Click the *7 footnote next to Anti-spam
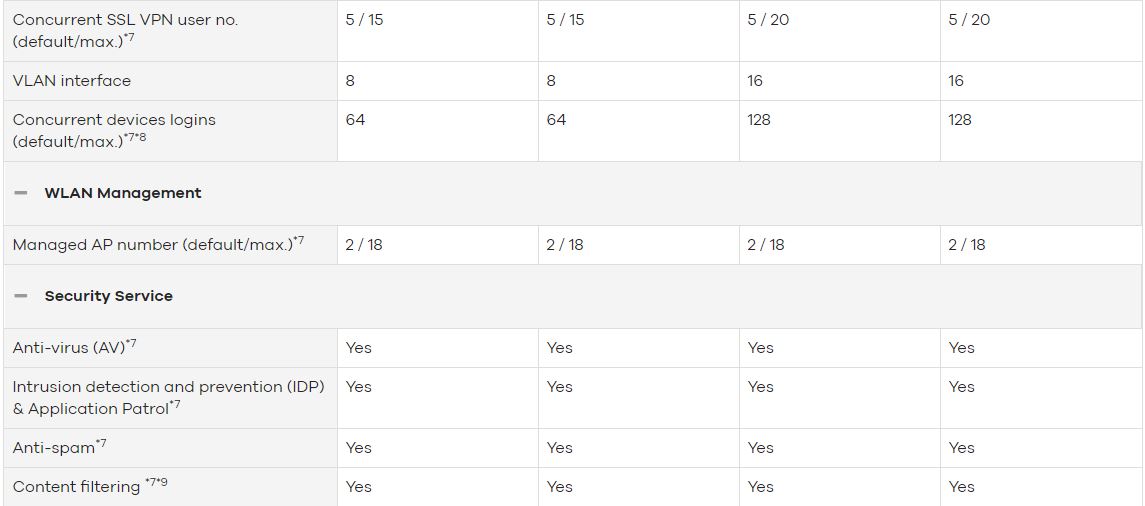 [102, 444]
